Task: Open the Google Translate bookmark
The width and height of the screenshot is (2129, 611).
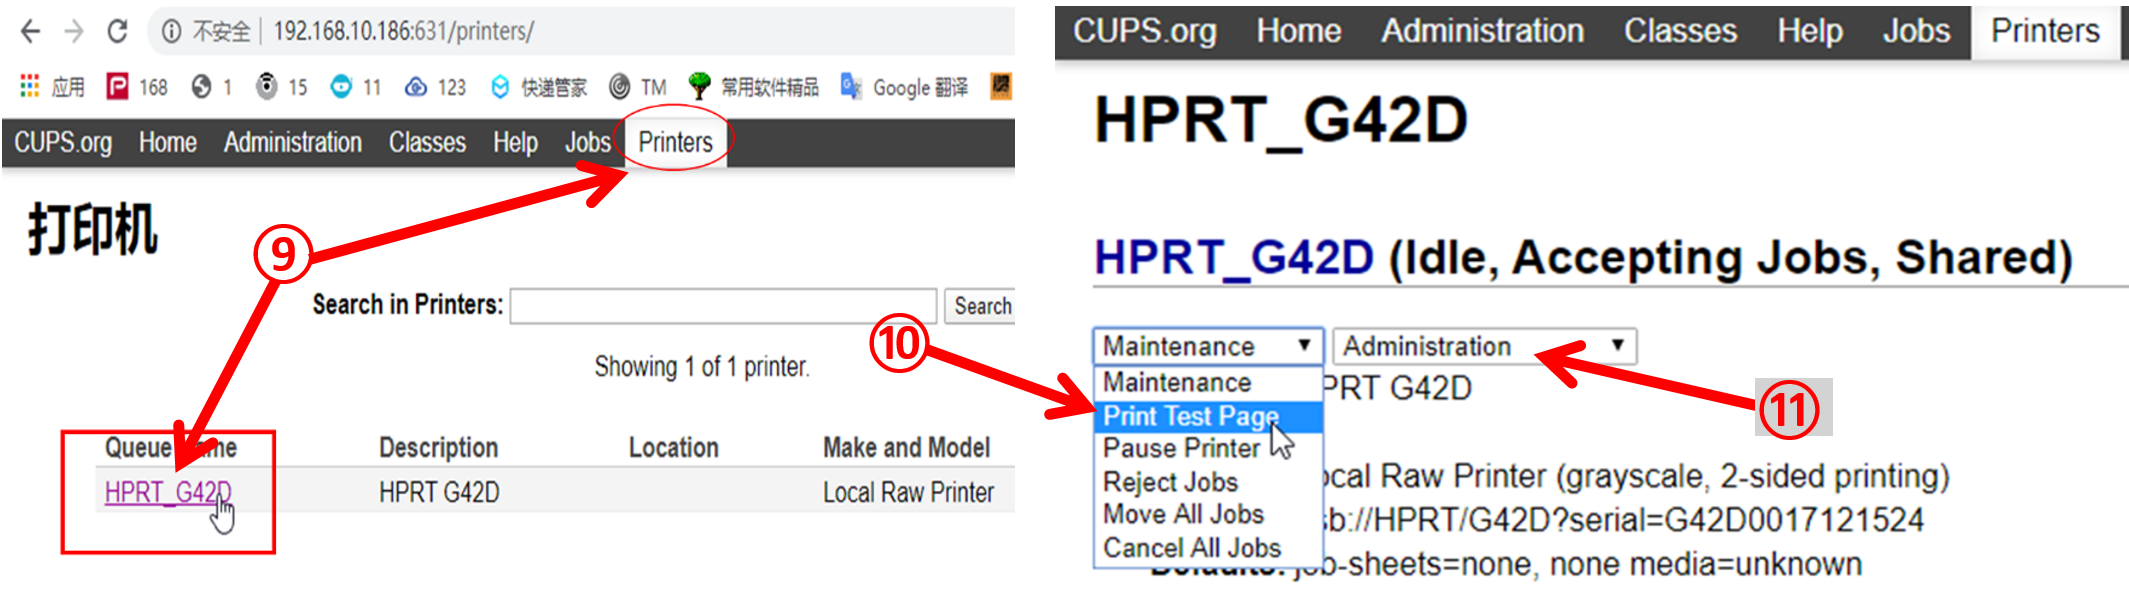Action: pos(905,87)
